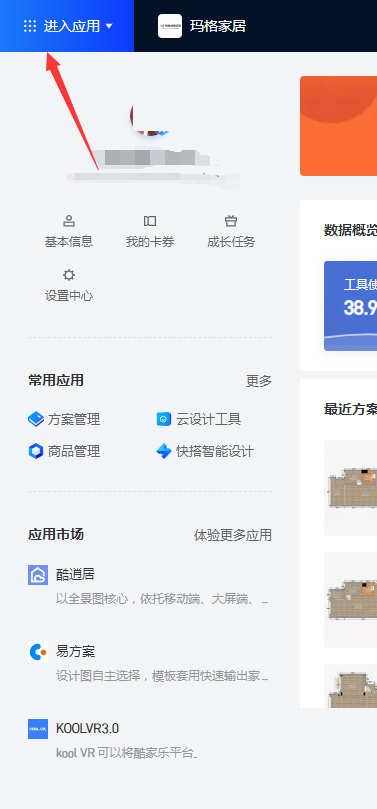Open 基本信息 person icon
The image size is (377, 809).
pyautogui.click(x=69, y=221)
